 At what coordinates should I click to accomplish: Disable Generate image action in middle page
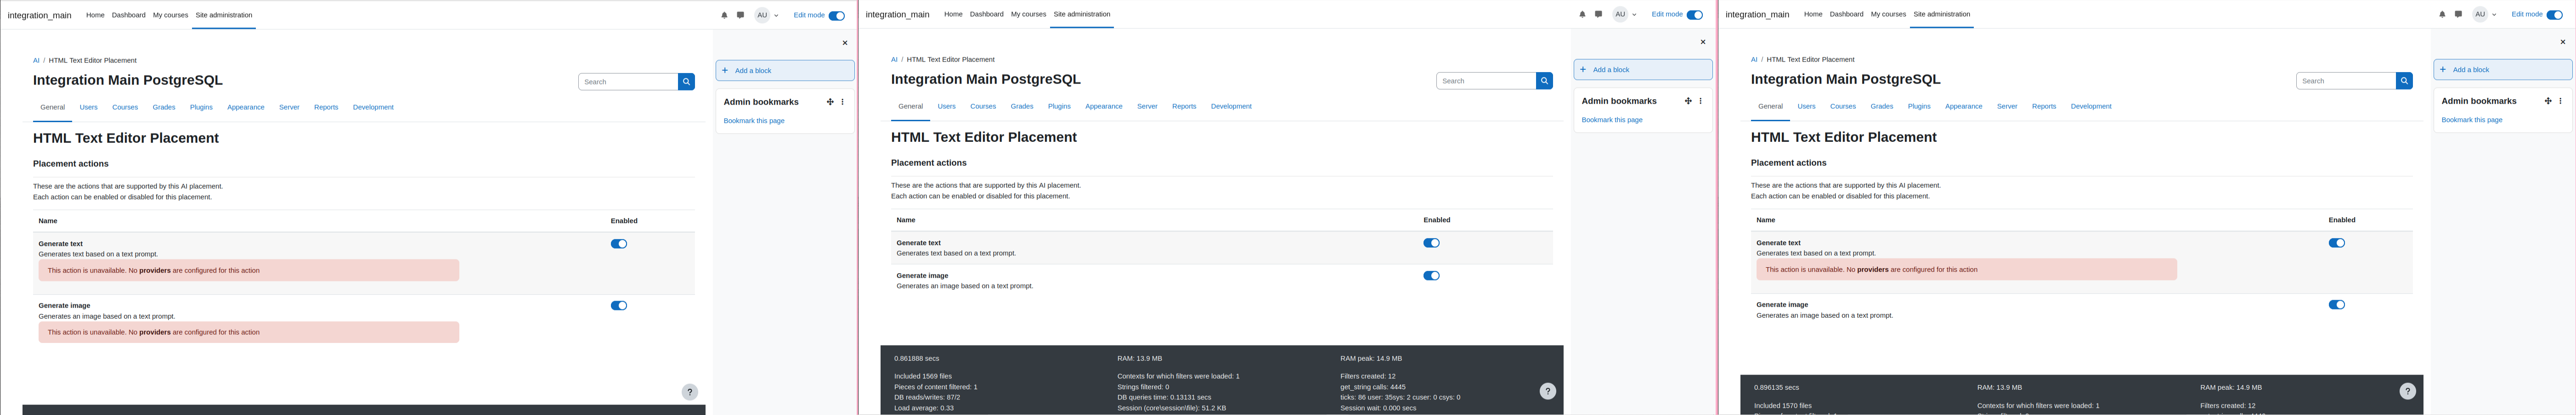(1432, 276)
